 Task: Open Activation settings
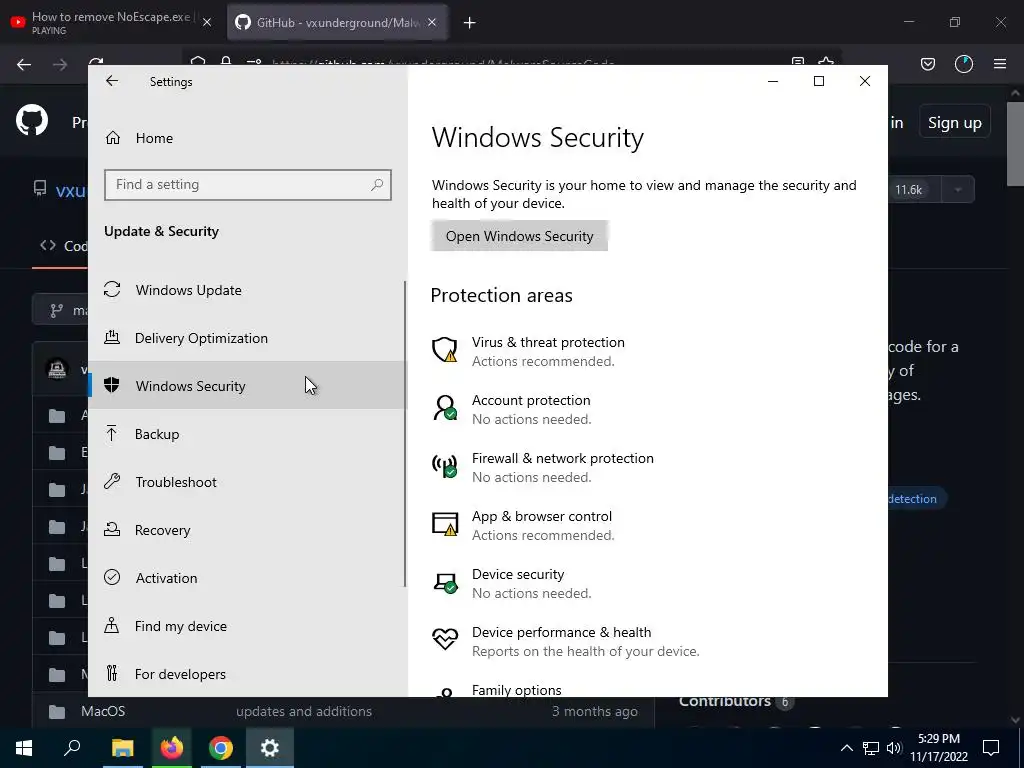[x=247, y=577]
